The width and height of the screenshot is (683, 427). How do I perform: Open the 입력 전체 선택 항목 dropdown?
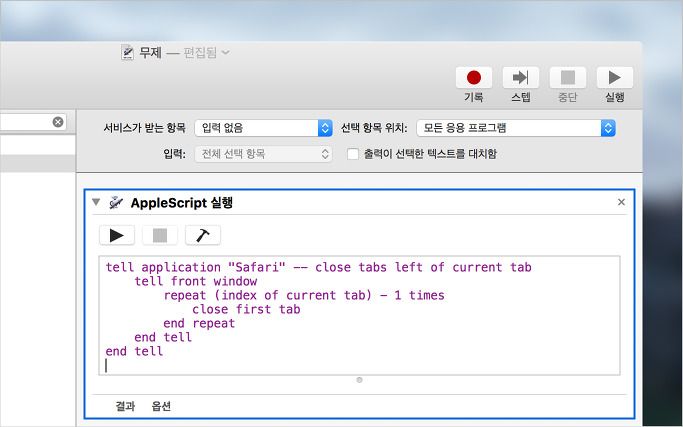coord(263,154)
